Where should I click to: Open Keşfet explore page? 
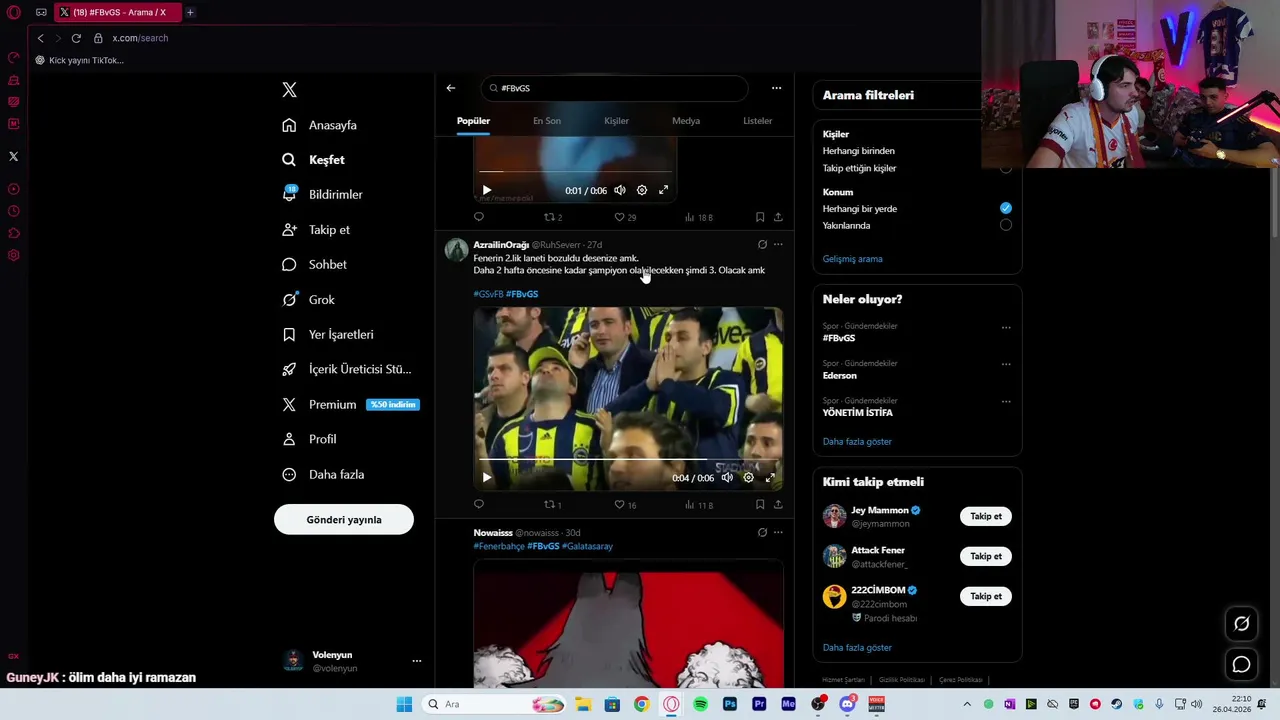313,160
